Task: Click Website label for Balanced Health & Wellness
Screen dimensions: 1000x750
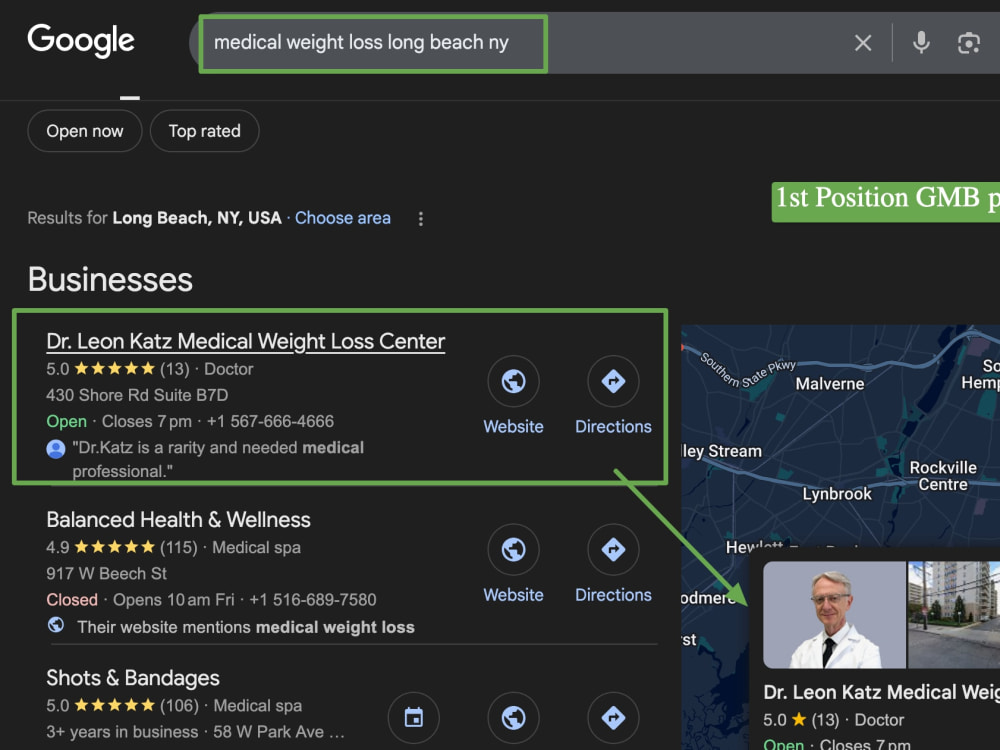Action: pos(513,595)
